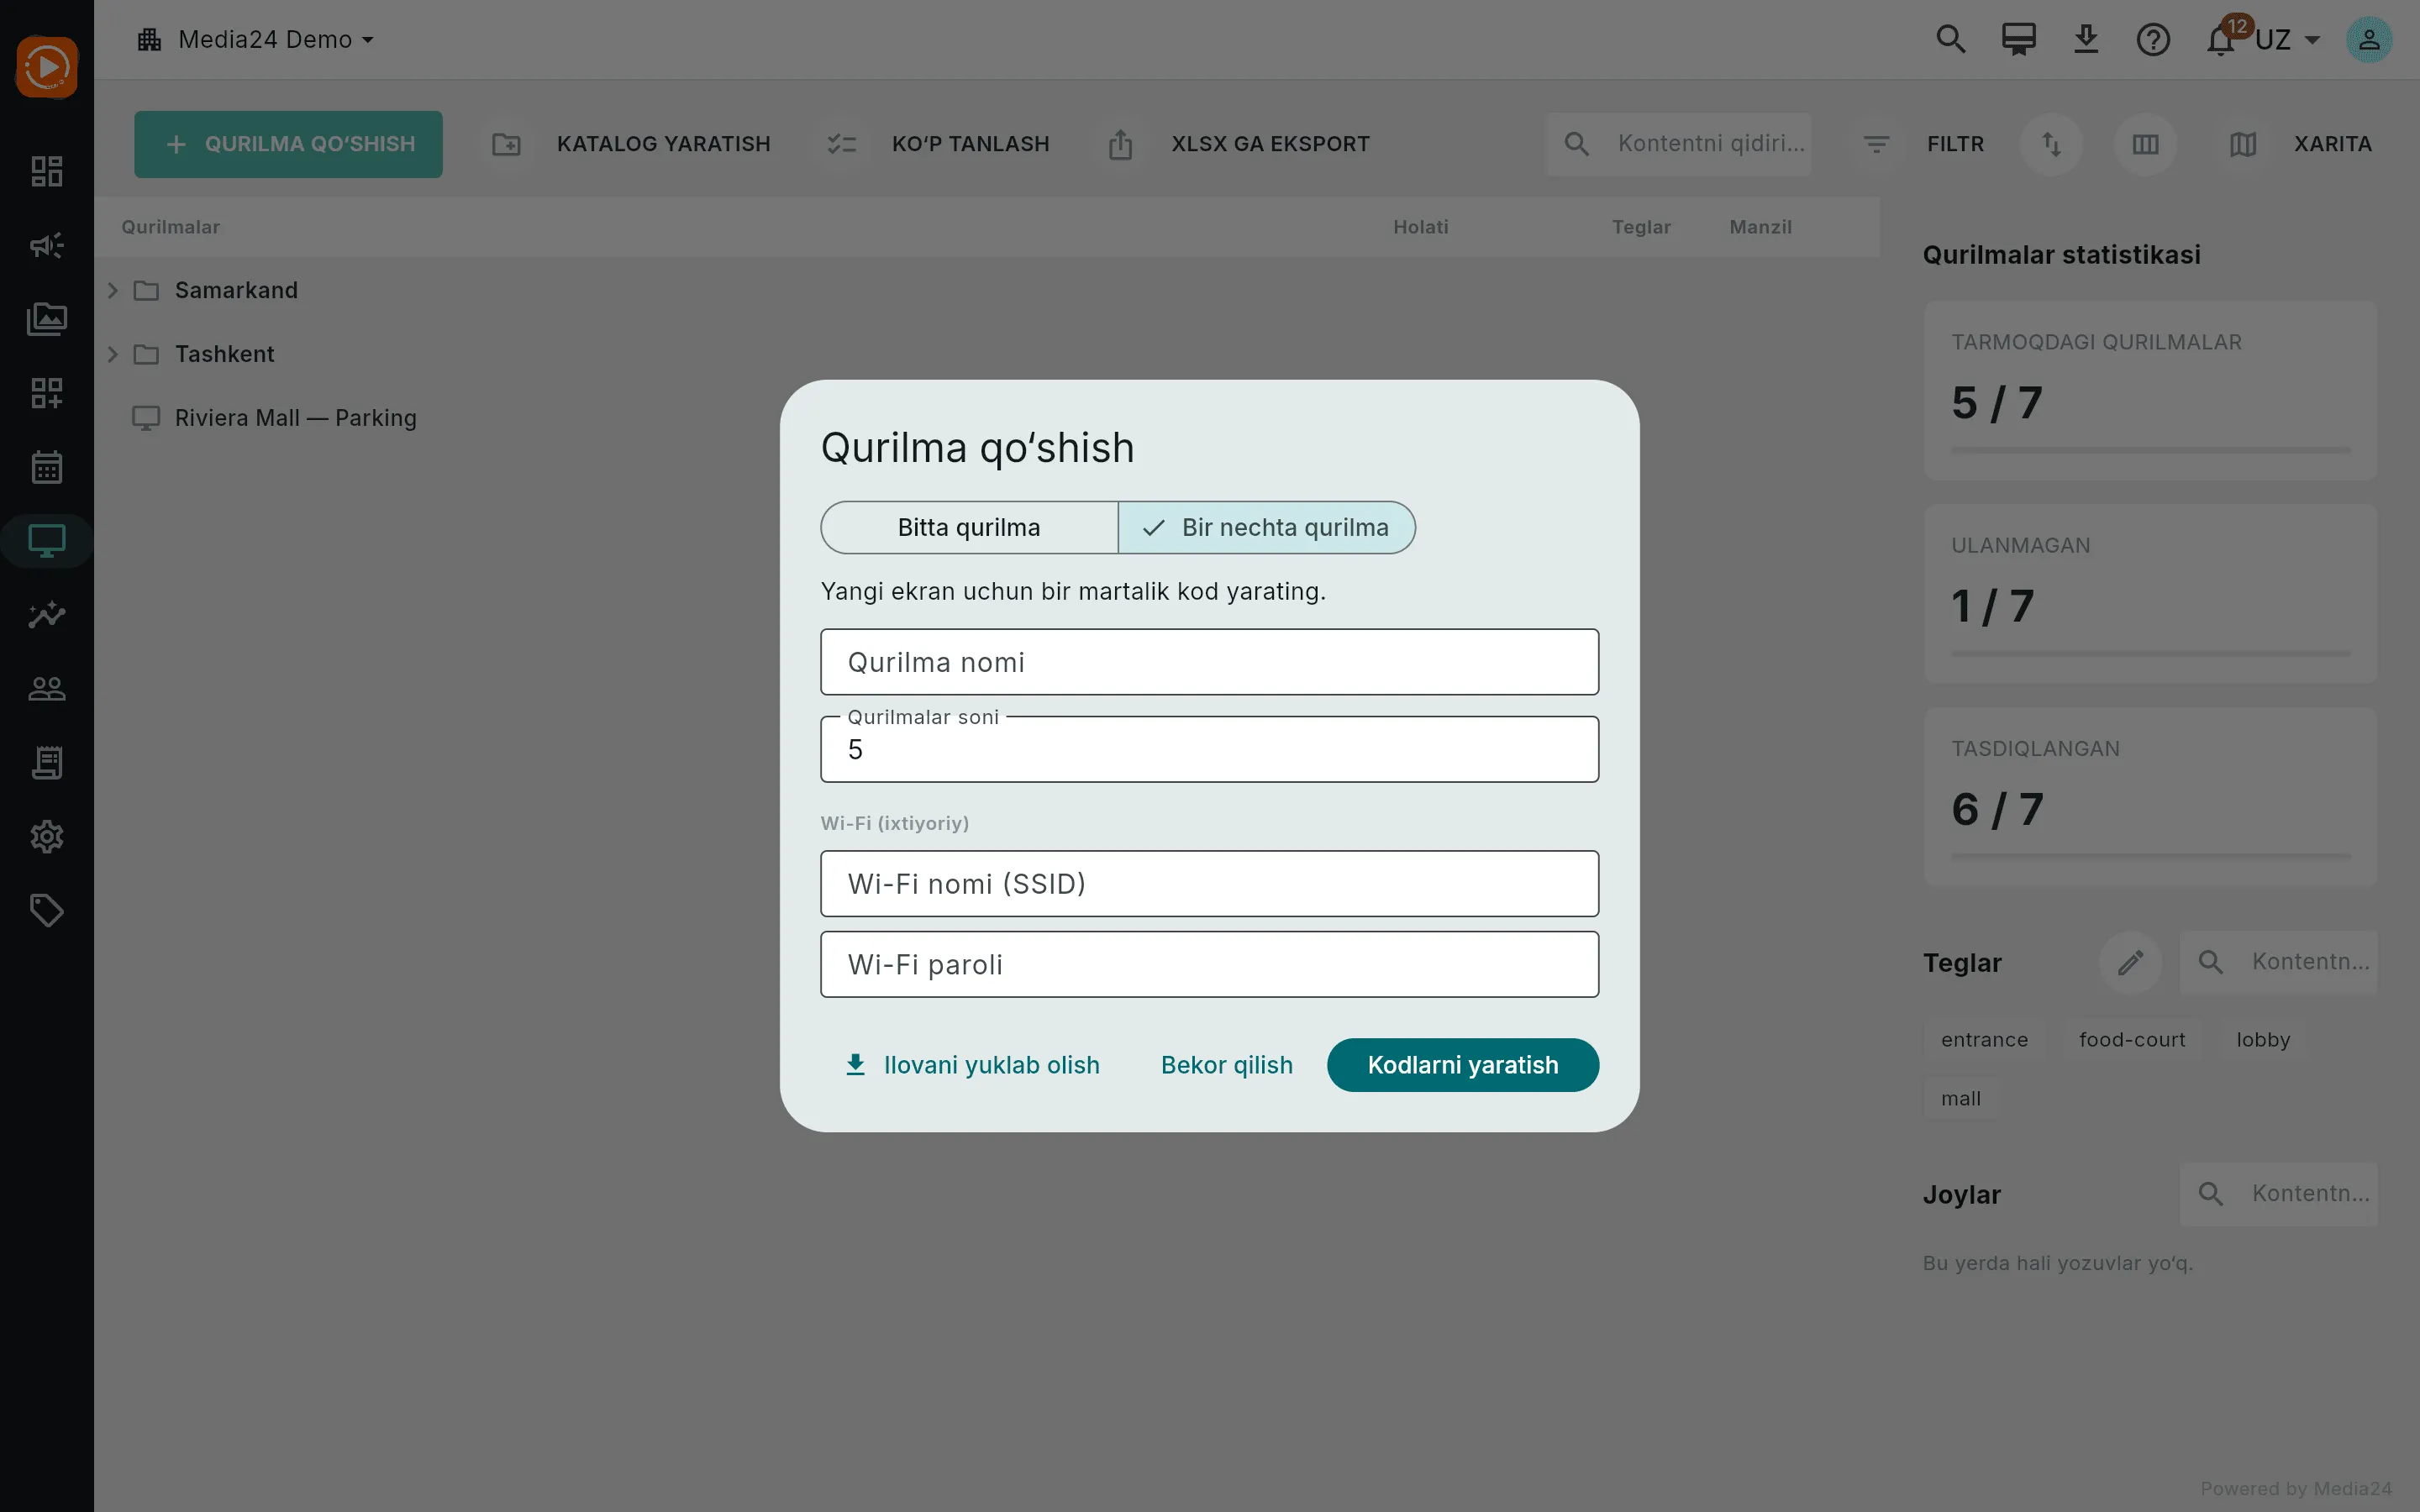Image resolution: width=2420 pixels, height=1512 pixels.
Task: Click the Kodlarni yaratish button
Action: pos(1462,1065)
